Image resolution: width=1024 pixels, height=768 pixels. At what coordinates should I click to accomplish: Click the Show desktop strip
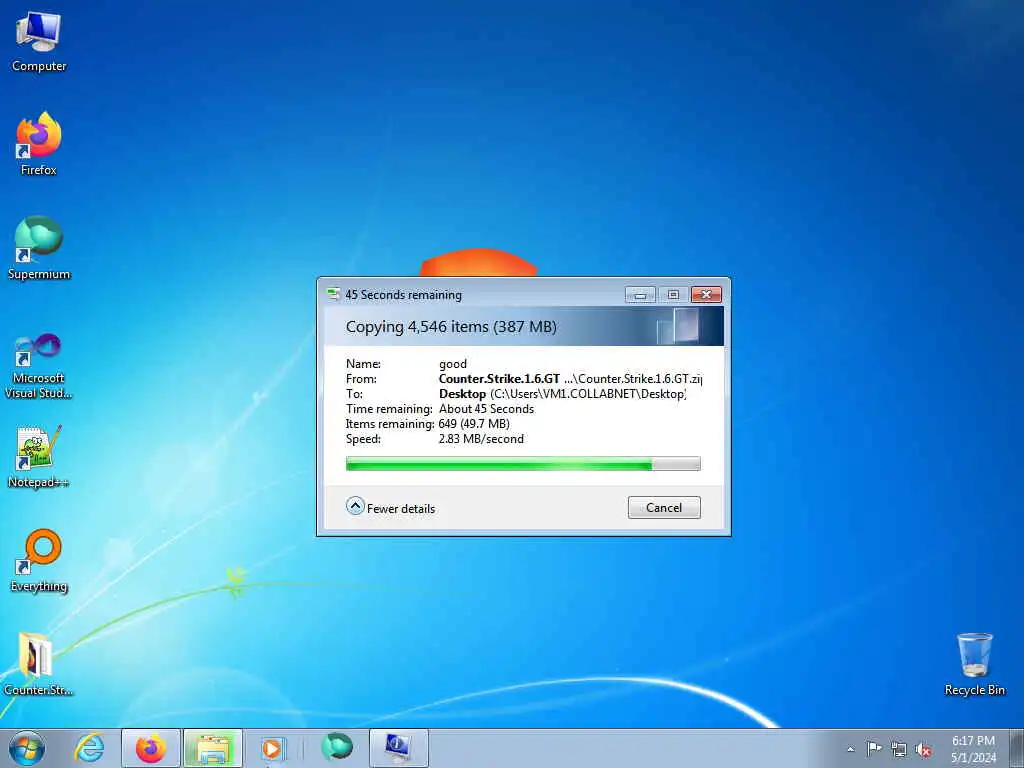[x=1017, y=748]
